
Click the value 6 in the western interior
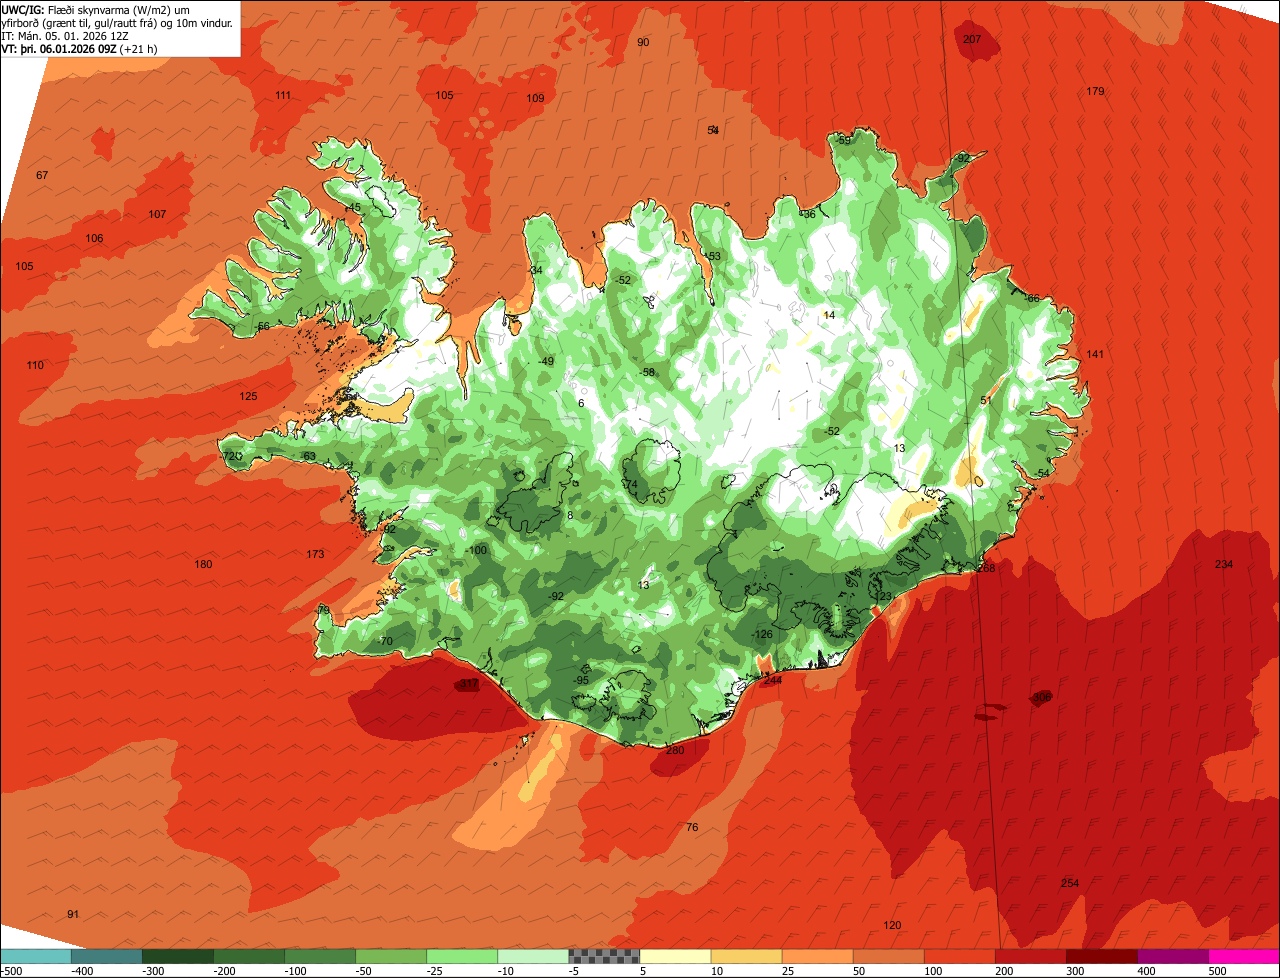pos(580,403)
